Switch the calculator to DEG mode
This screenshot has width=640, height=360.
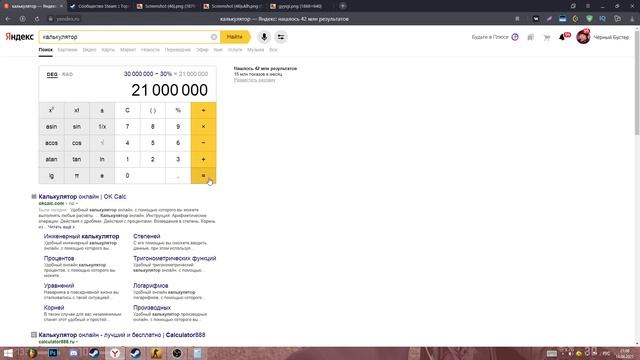52,74
